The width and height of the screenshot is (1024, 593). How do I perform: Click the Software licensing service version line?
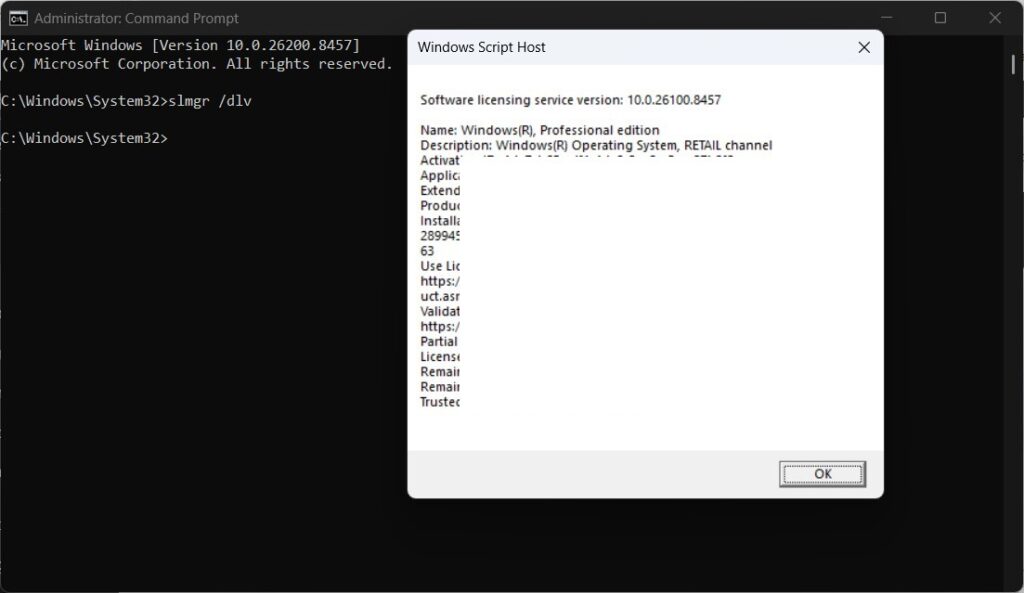571,100
